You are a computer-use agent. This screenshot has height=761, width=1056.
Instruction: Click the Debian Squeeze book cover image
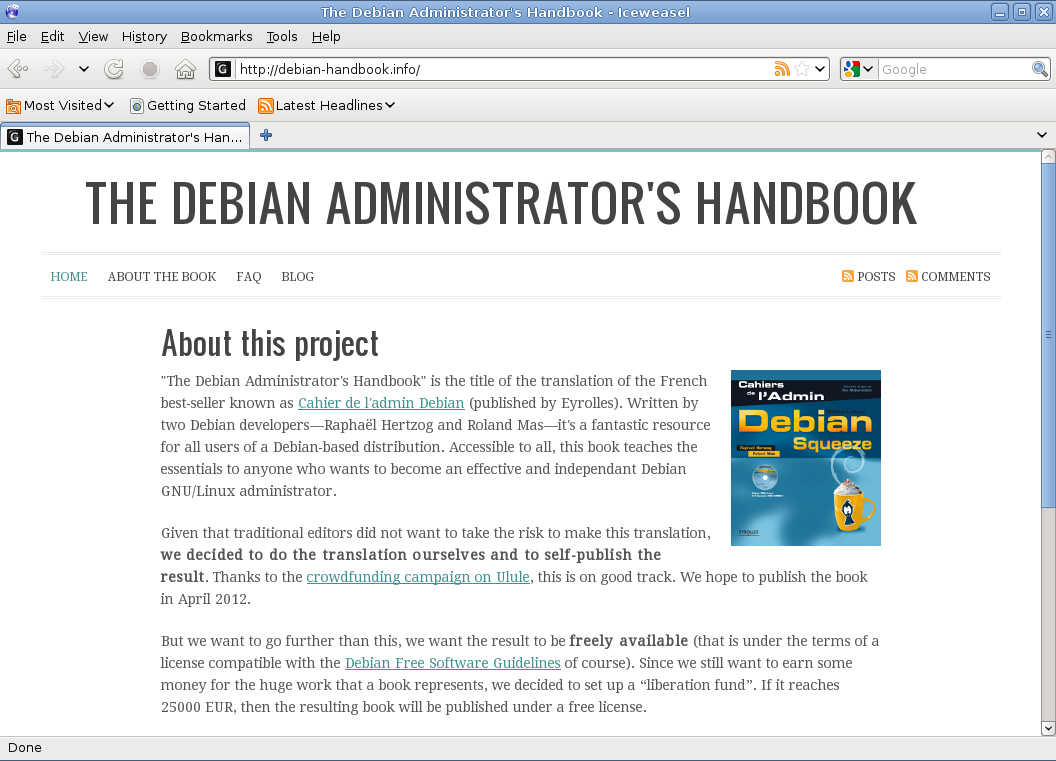coord(805,458)
